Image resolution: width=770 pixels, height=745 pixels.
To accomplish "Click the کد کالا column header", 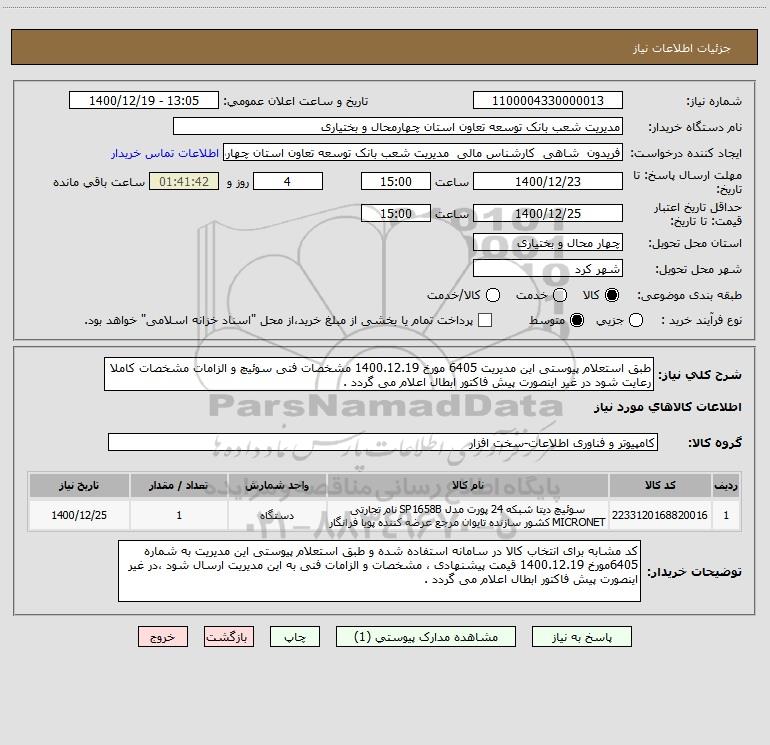I will pos(660,485).
